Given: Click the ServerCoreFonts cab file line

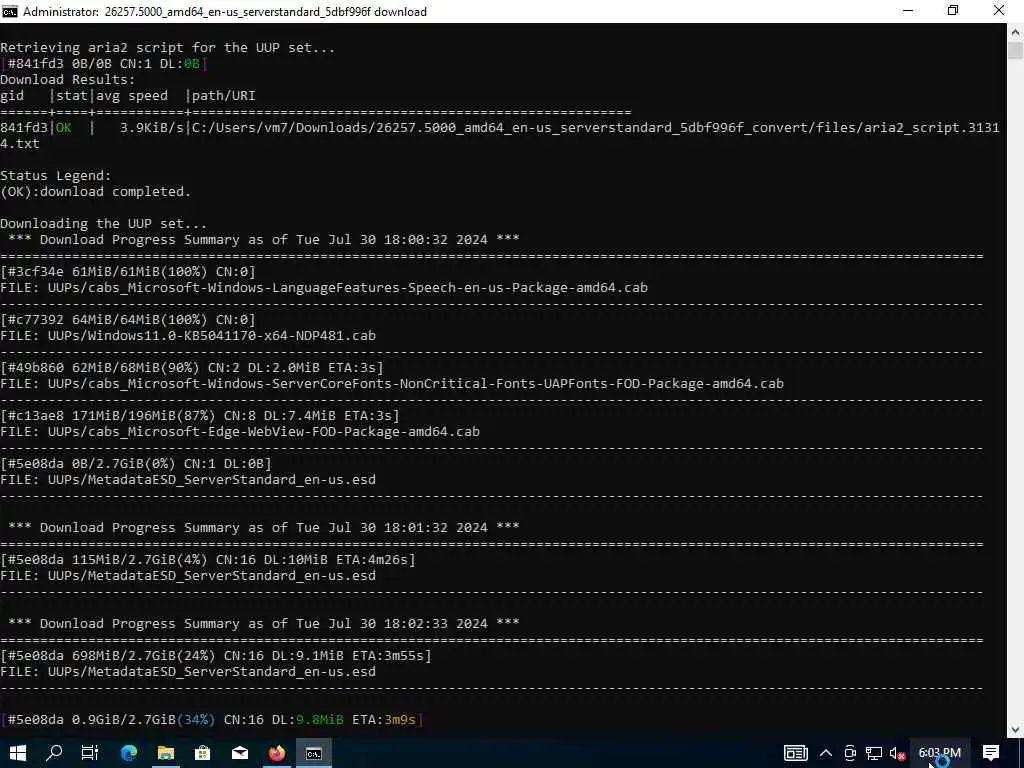Looking at the screenshot, I should click(392, 384).
